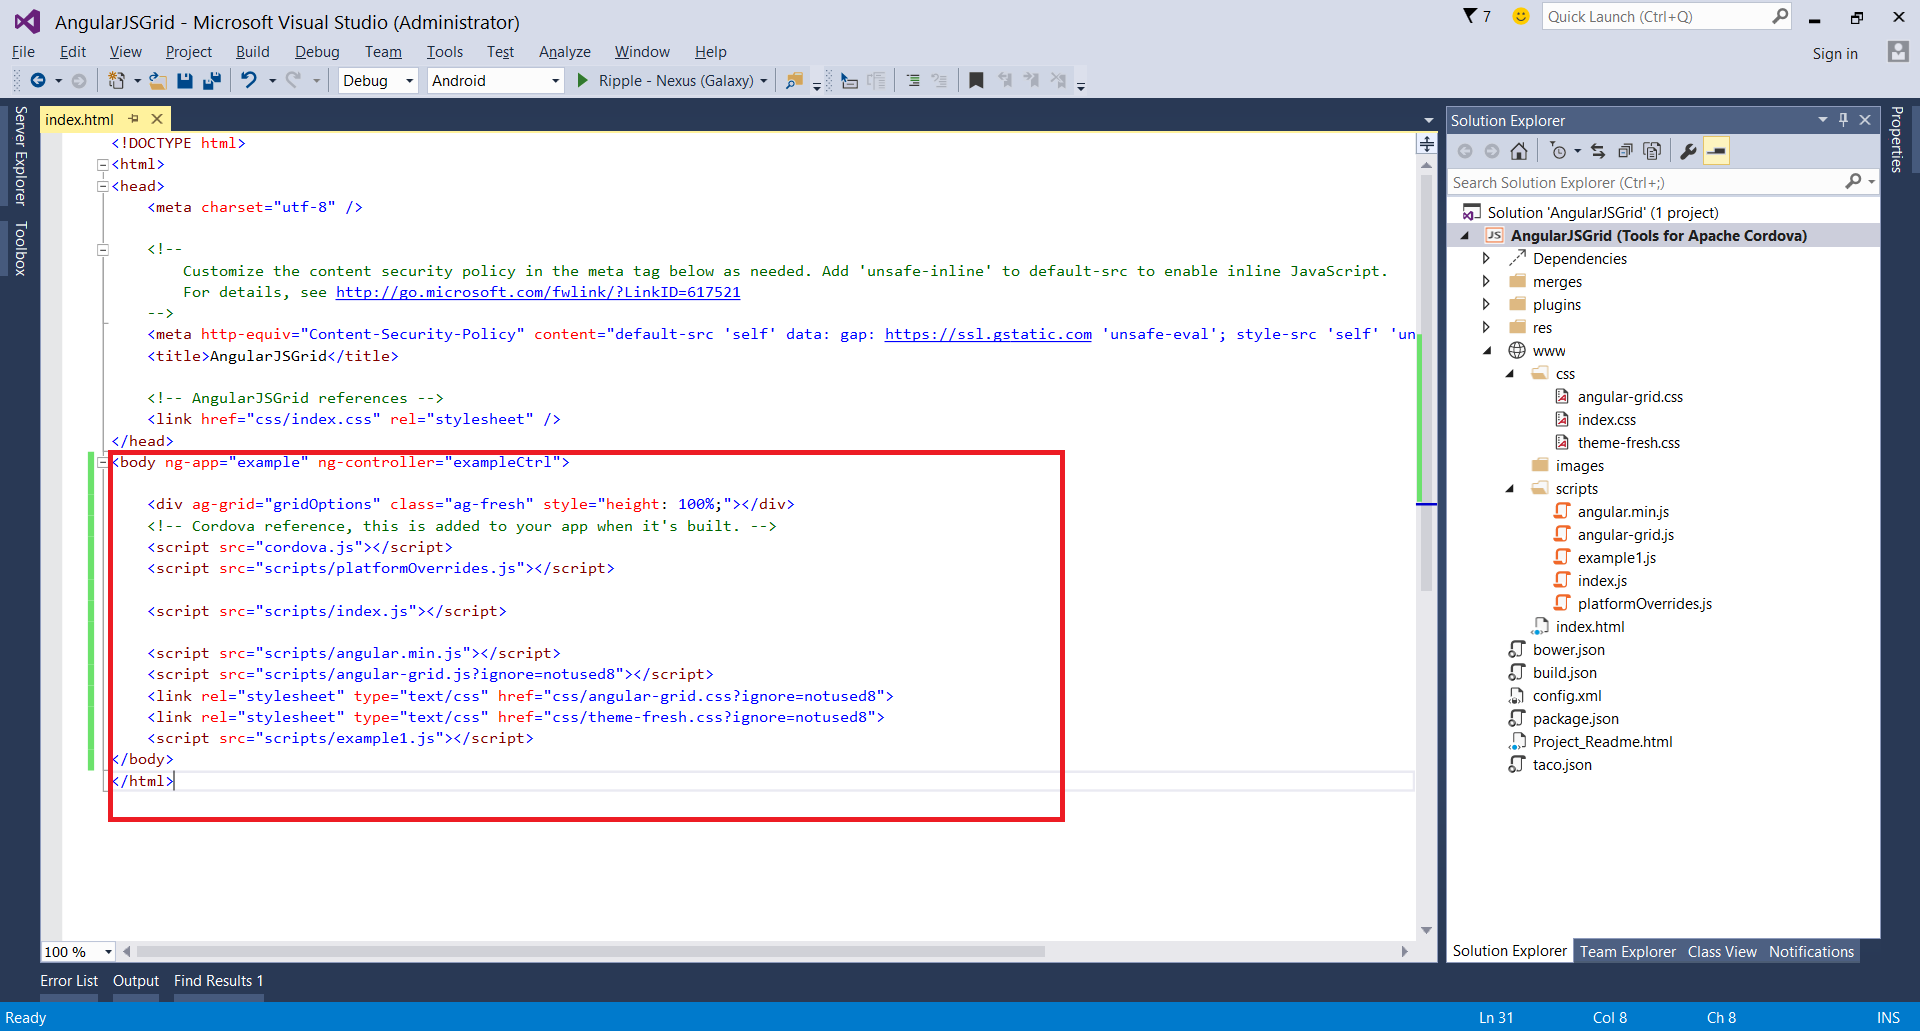Collapse the scripts folder
The width and height of the screenshot is (1920, 1031).
(x=1510, y=489)
